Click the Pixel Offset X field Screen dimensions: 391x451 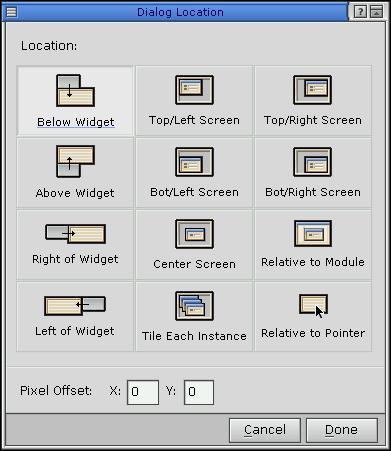(x=143, y=392)
